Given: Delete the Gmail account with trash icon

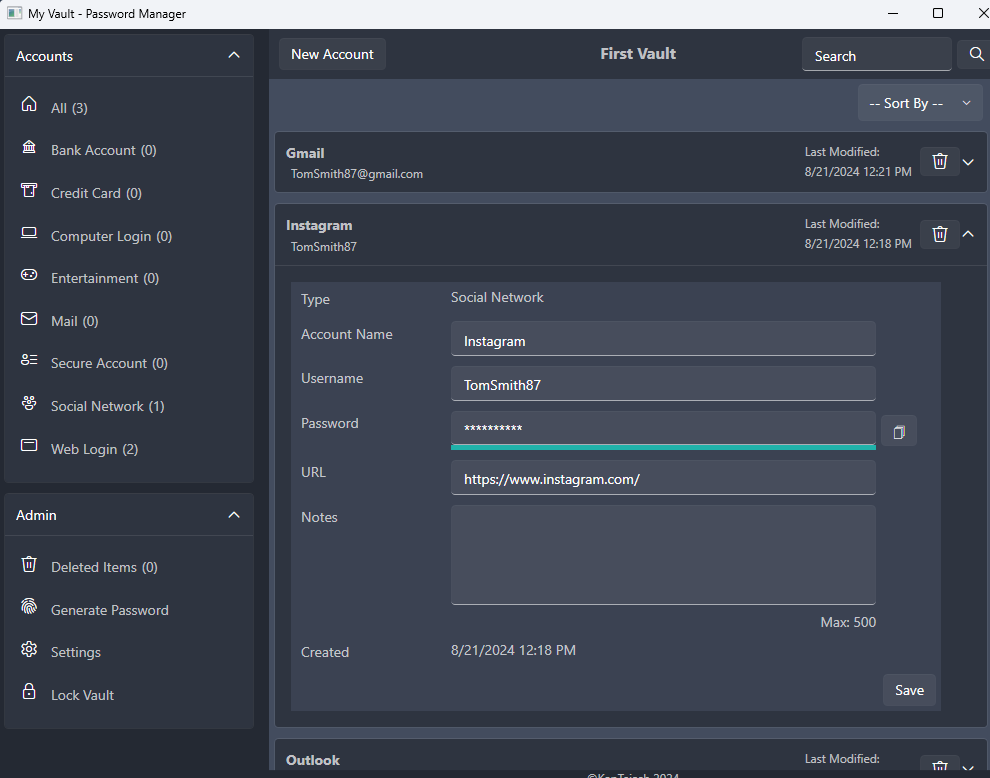Looking at the screenshot, I should (x=939, y=162).
